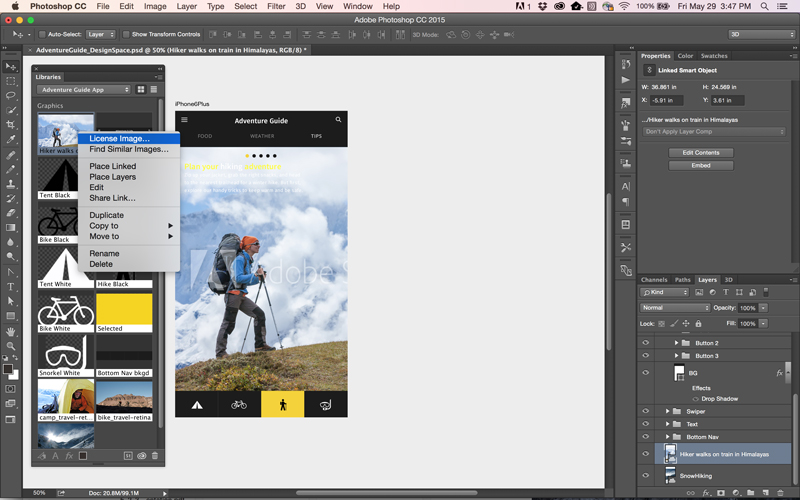Click the Edit Contents button
The height and width of the screenshot is (500, 800).
coord(700,153)
